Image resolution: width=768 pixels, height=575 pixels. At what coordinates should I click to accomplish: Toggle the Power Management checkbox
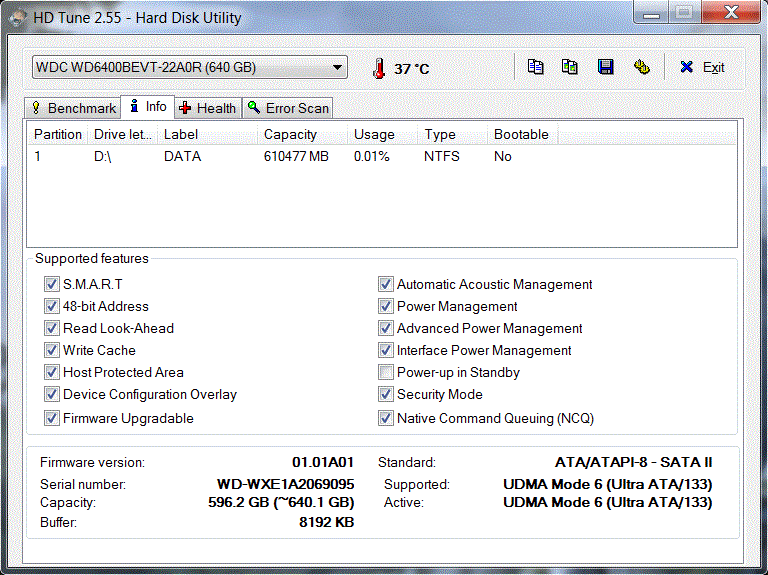(x=385, y=306)
